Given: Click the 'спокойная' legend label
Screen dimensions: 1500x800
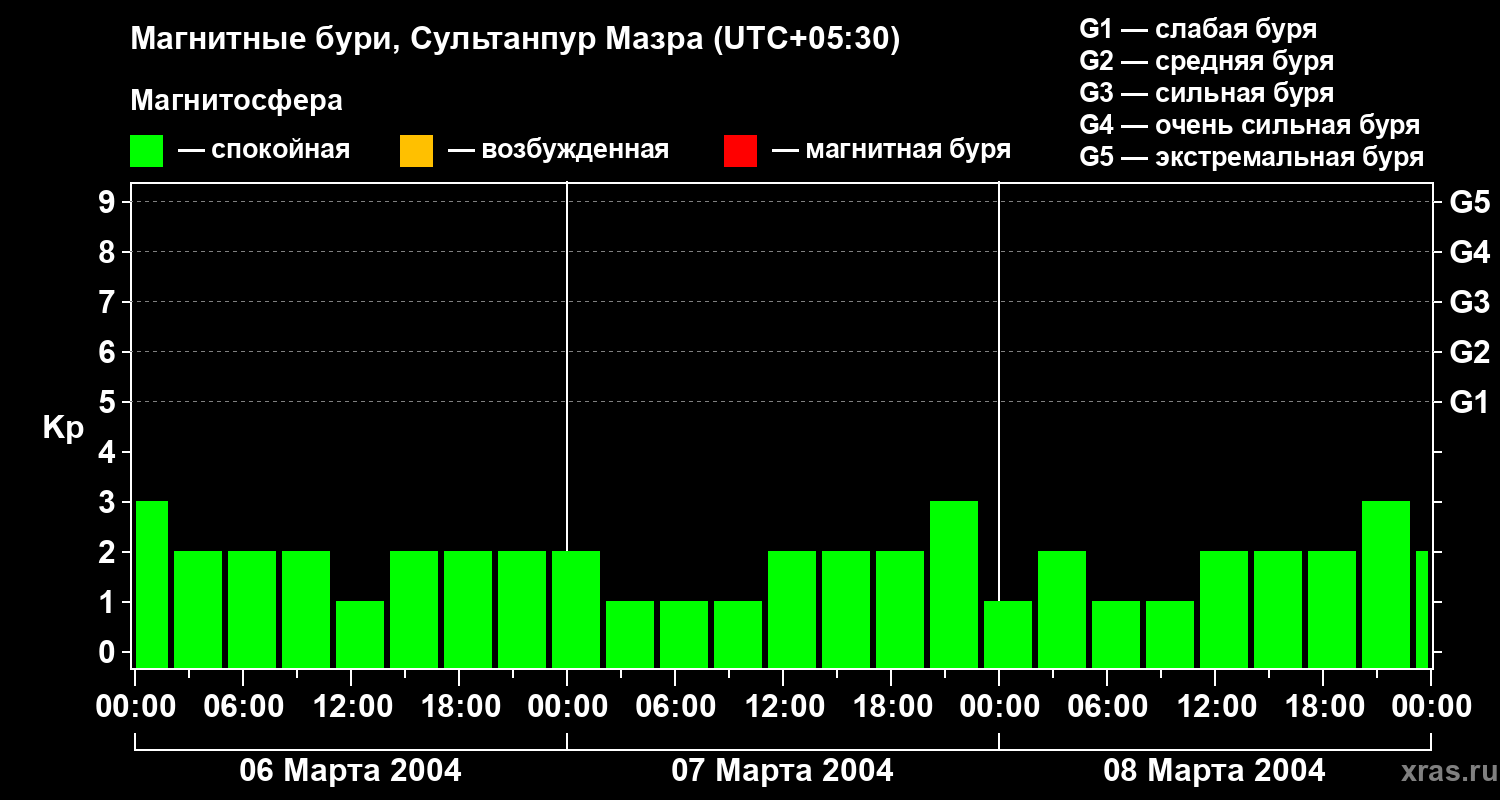Looking at the screenshot, I should click(x=280, y=151).
